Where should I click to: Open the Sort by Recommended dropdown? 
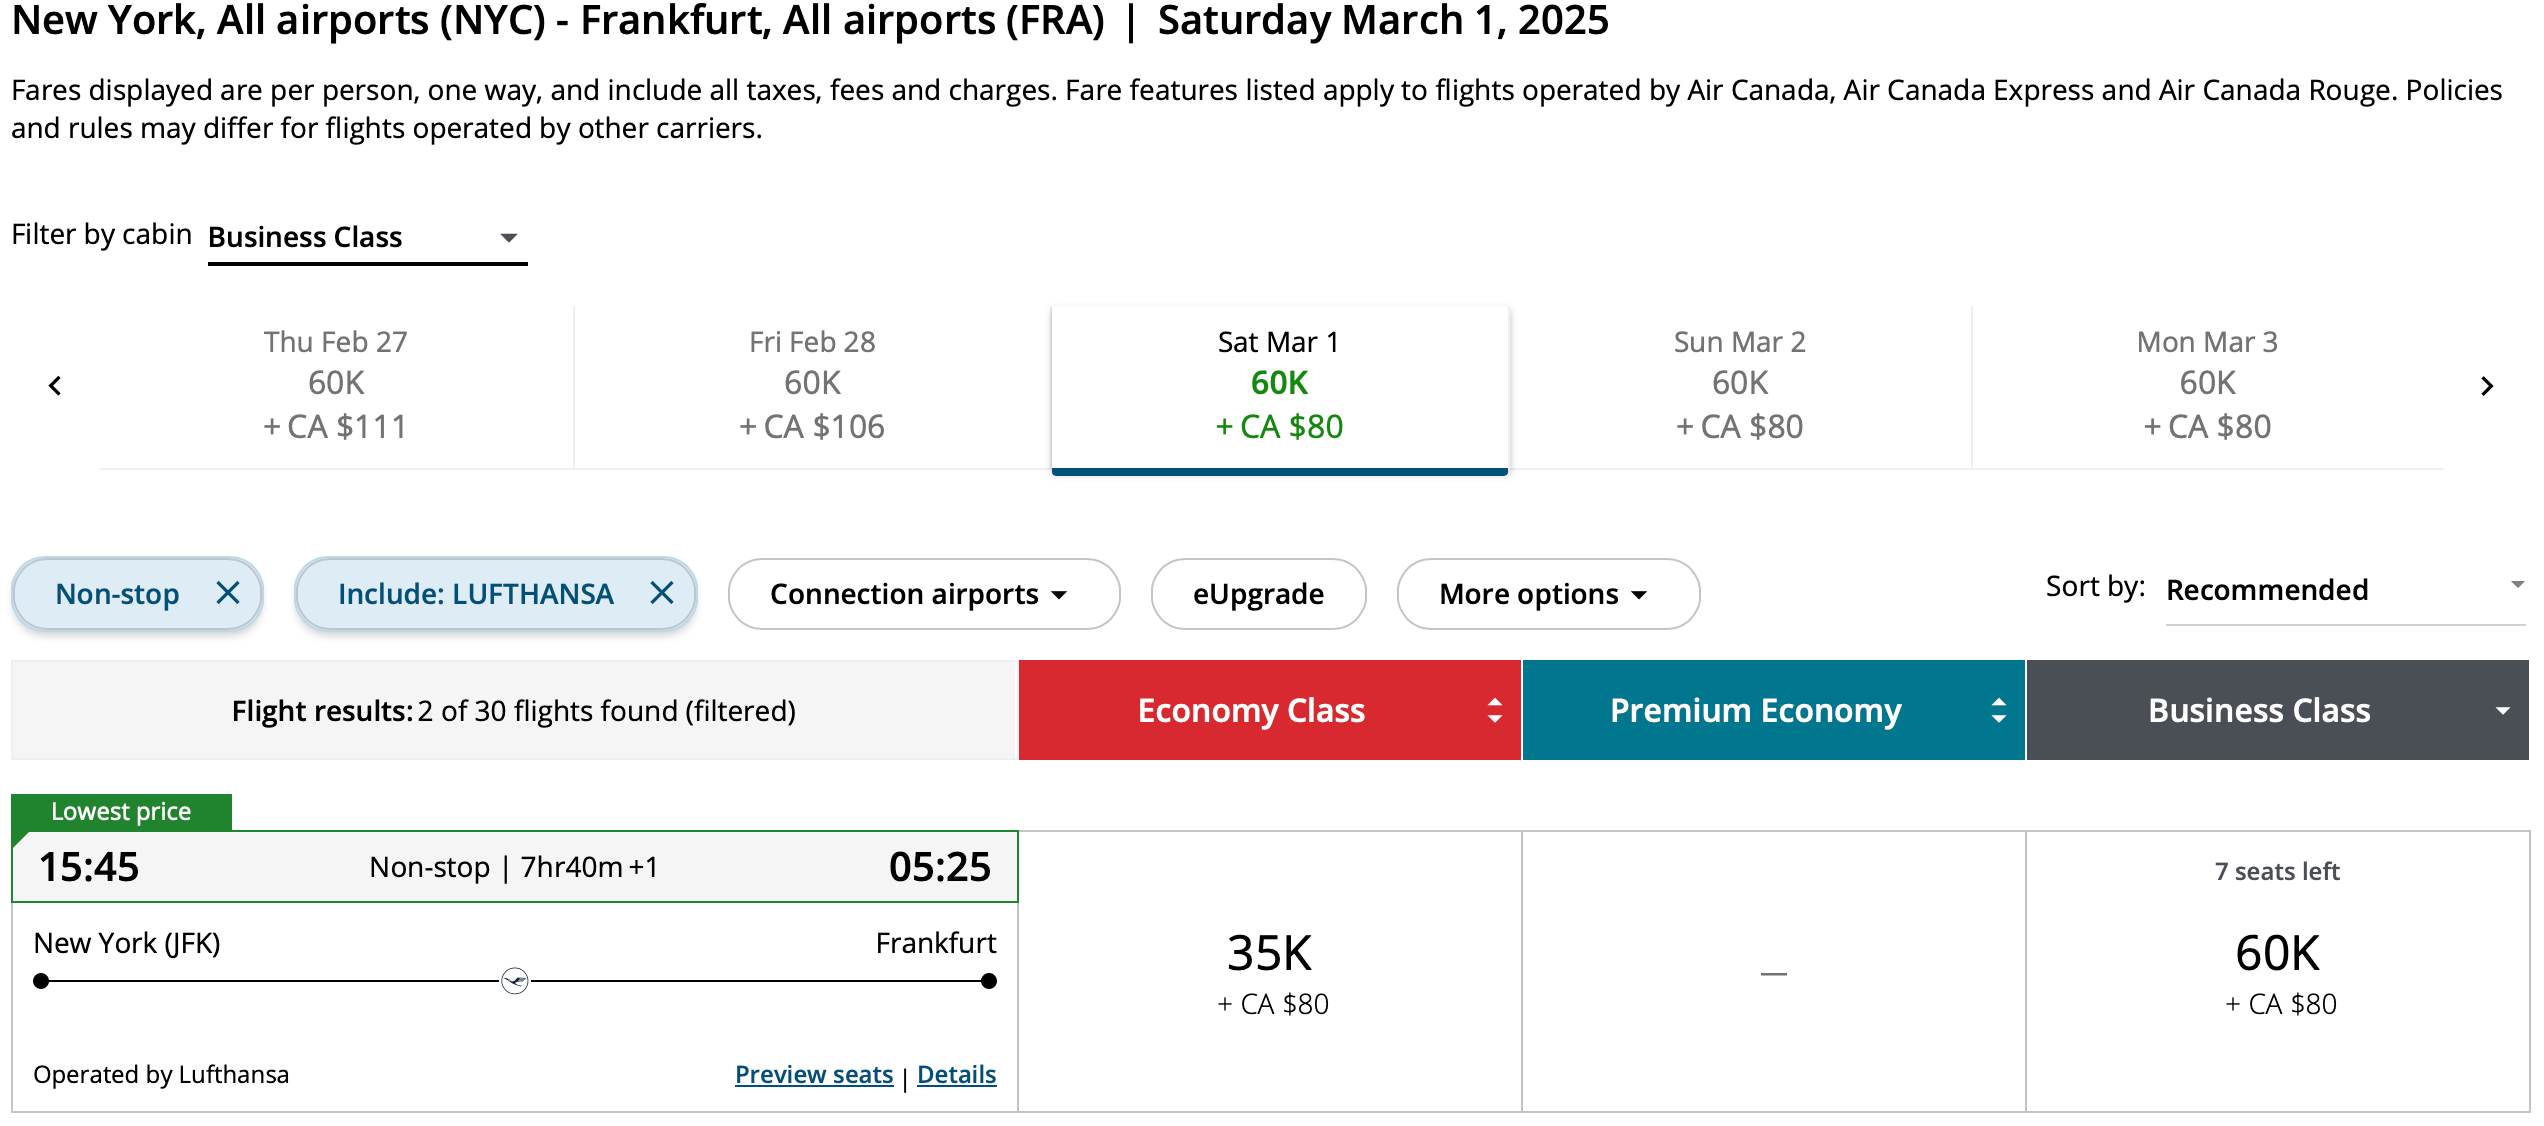[x=2343, y=590]
